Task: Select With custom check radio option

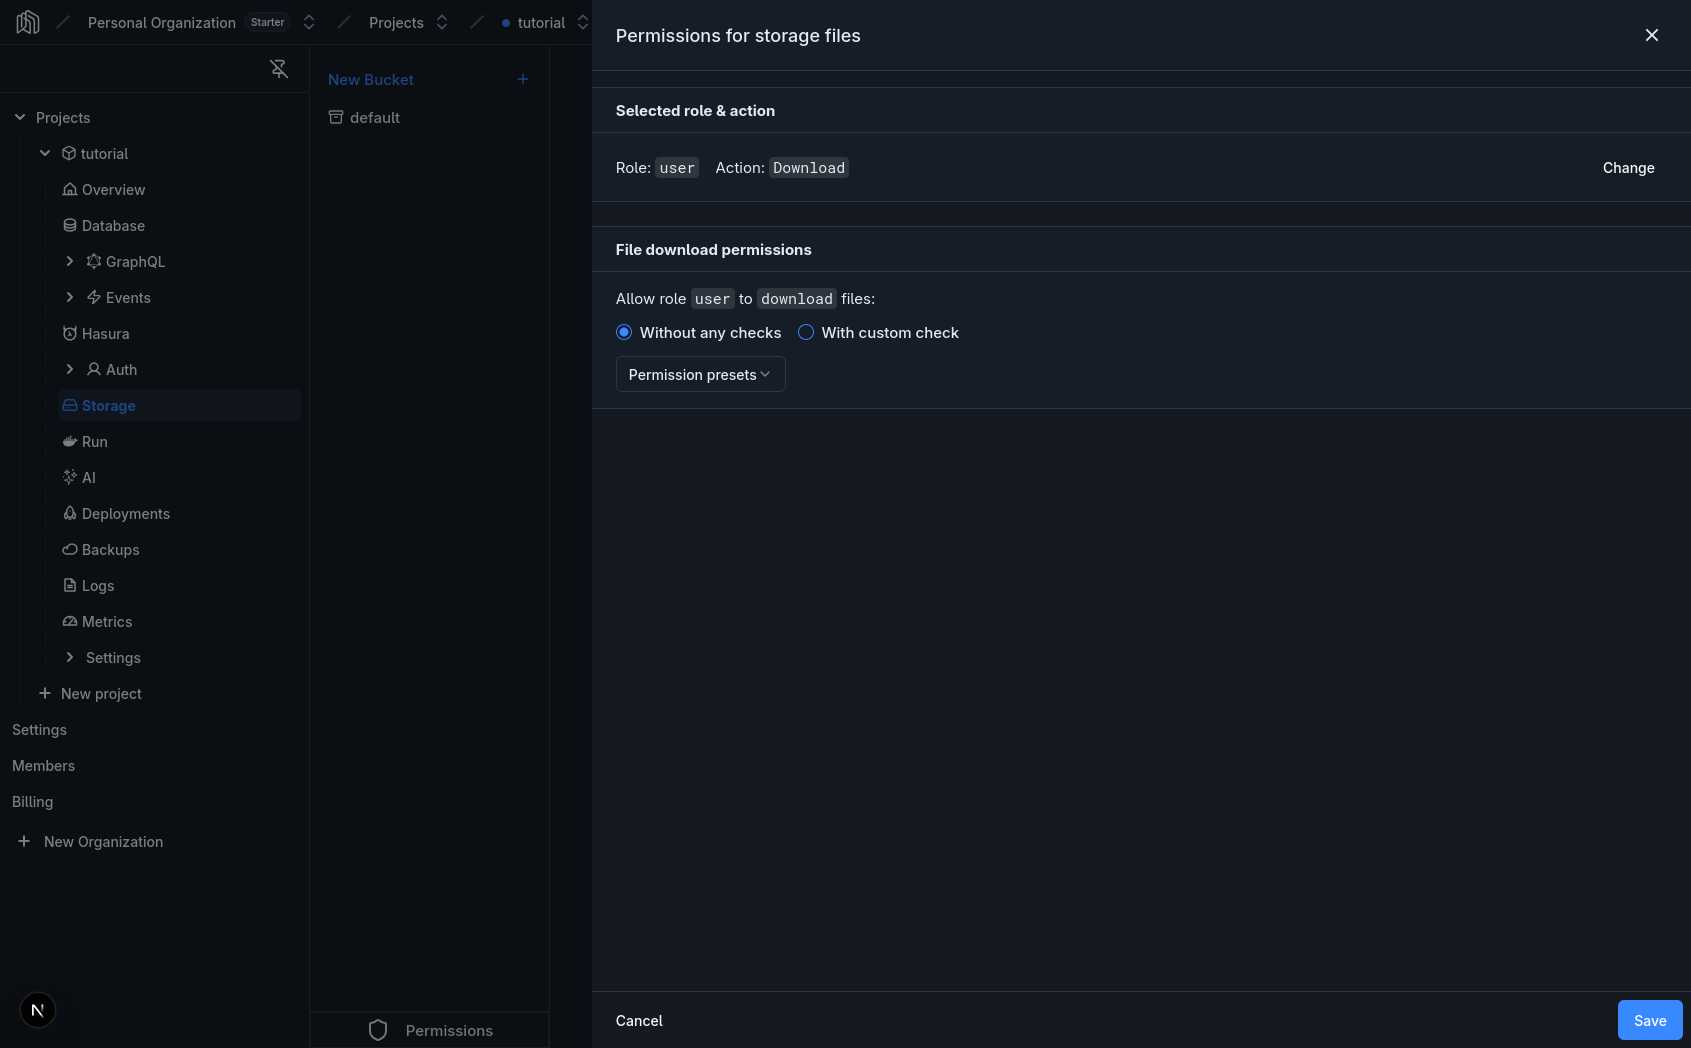Action: 806,332
